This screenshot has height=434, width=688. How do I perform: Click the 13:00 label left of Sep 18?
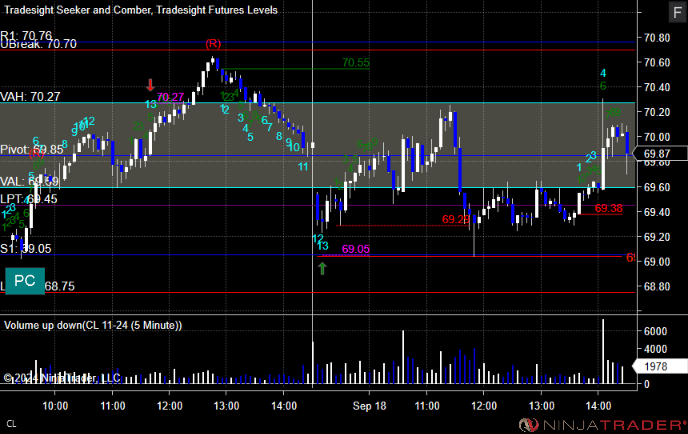click(x=226, y=406)
